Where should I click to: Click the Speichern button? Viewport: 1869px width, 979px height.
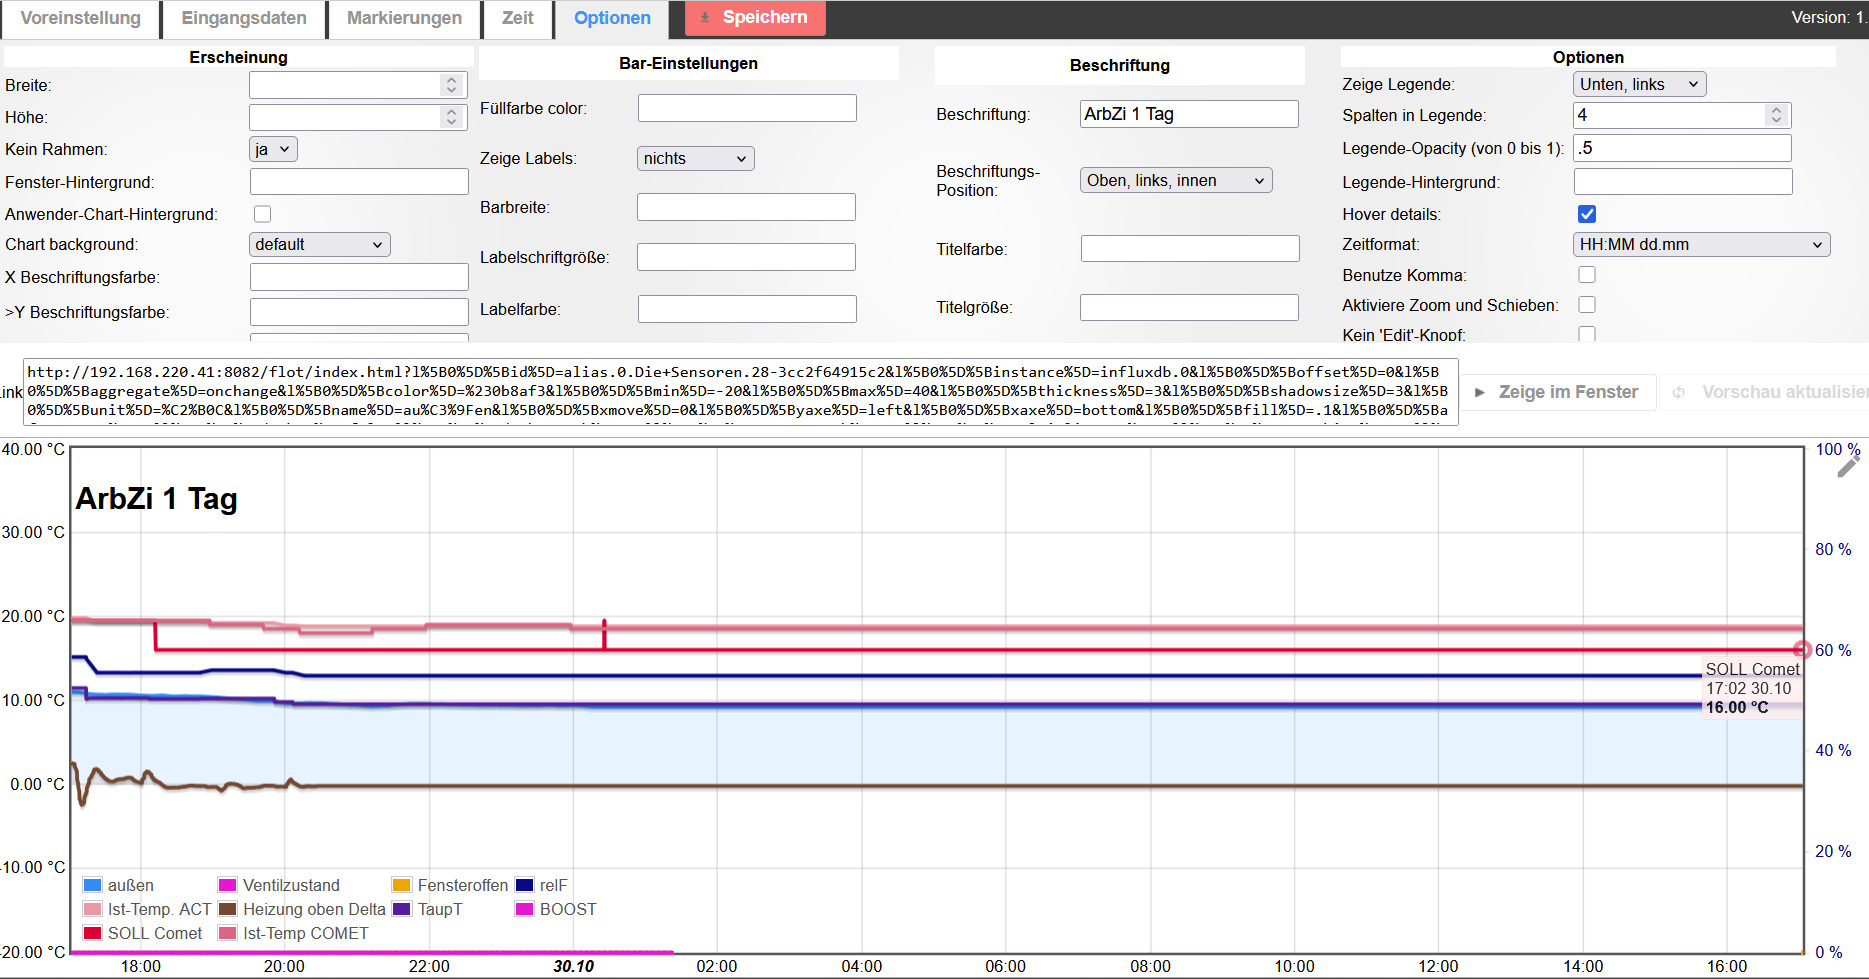pos(755,18)
